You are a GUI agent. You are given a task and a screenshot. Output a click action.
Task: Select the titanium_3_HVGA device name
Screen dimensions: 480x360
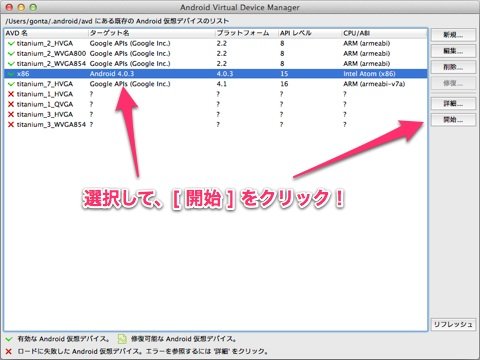click(45, 115)
